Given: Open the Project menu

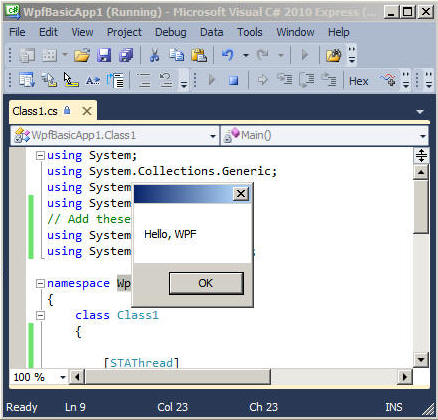Looking at the screenshot, I should (124, 32).
